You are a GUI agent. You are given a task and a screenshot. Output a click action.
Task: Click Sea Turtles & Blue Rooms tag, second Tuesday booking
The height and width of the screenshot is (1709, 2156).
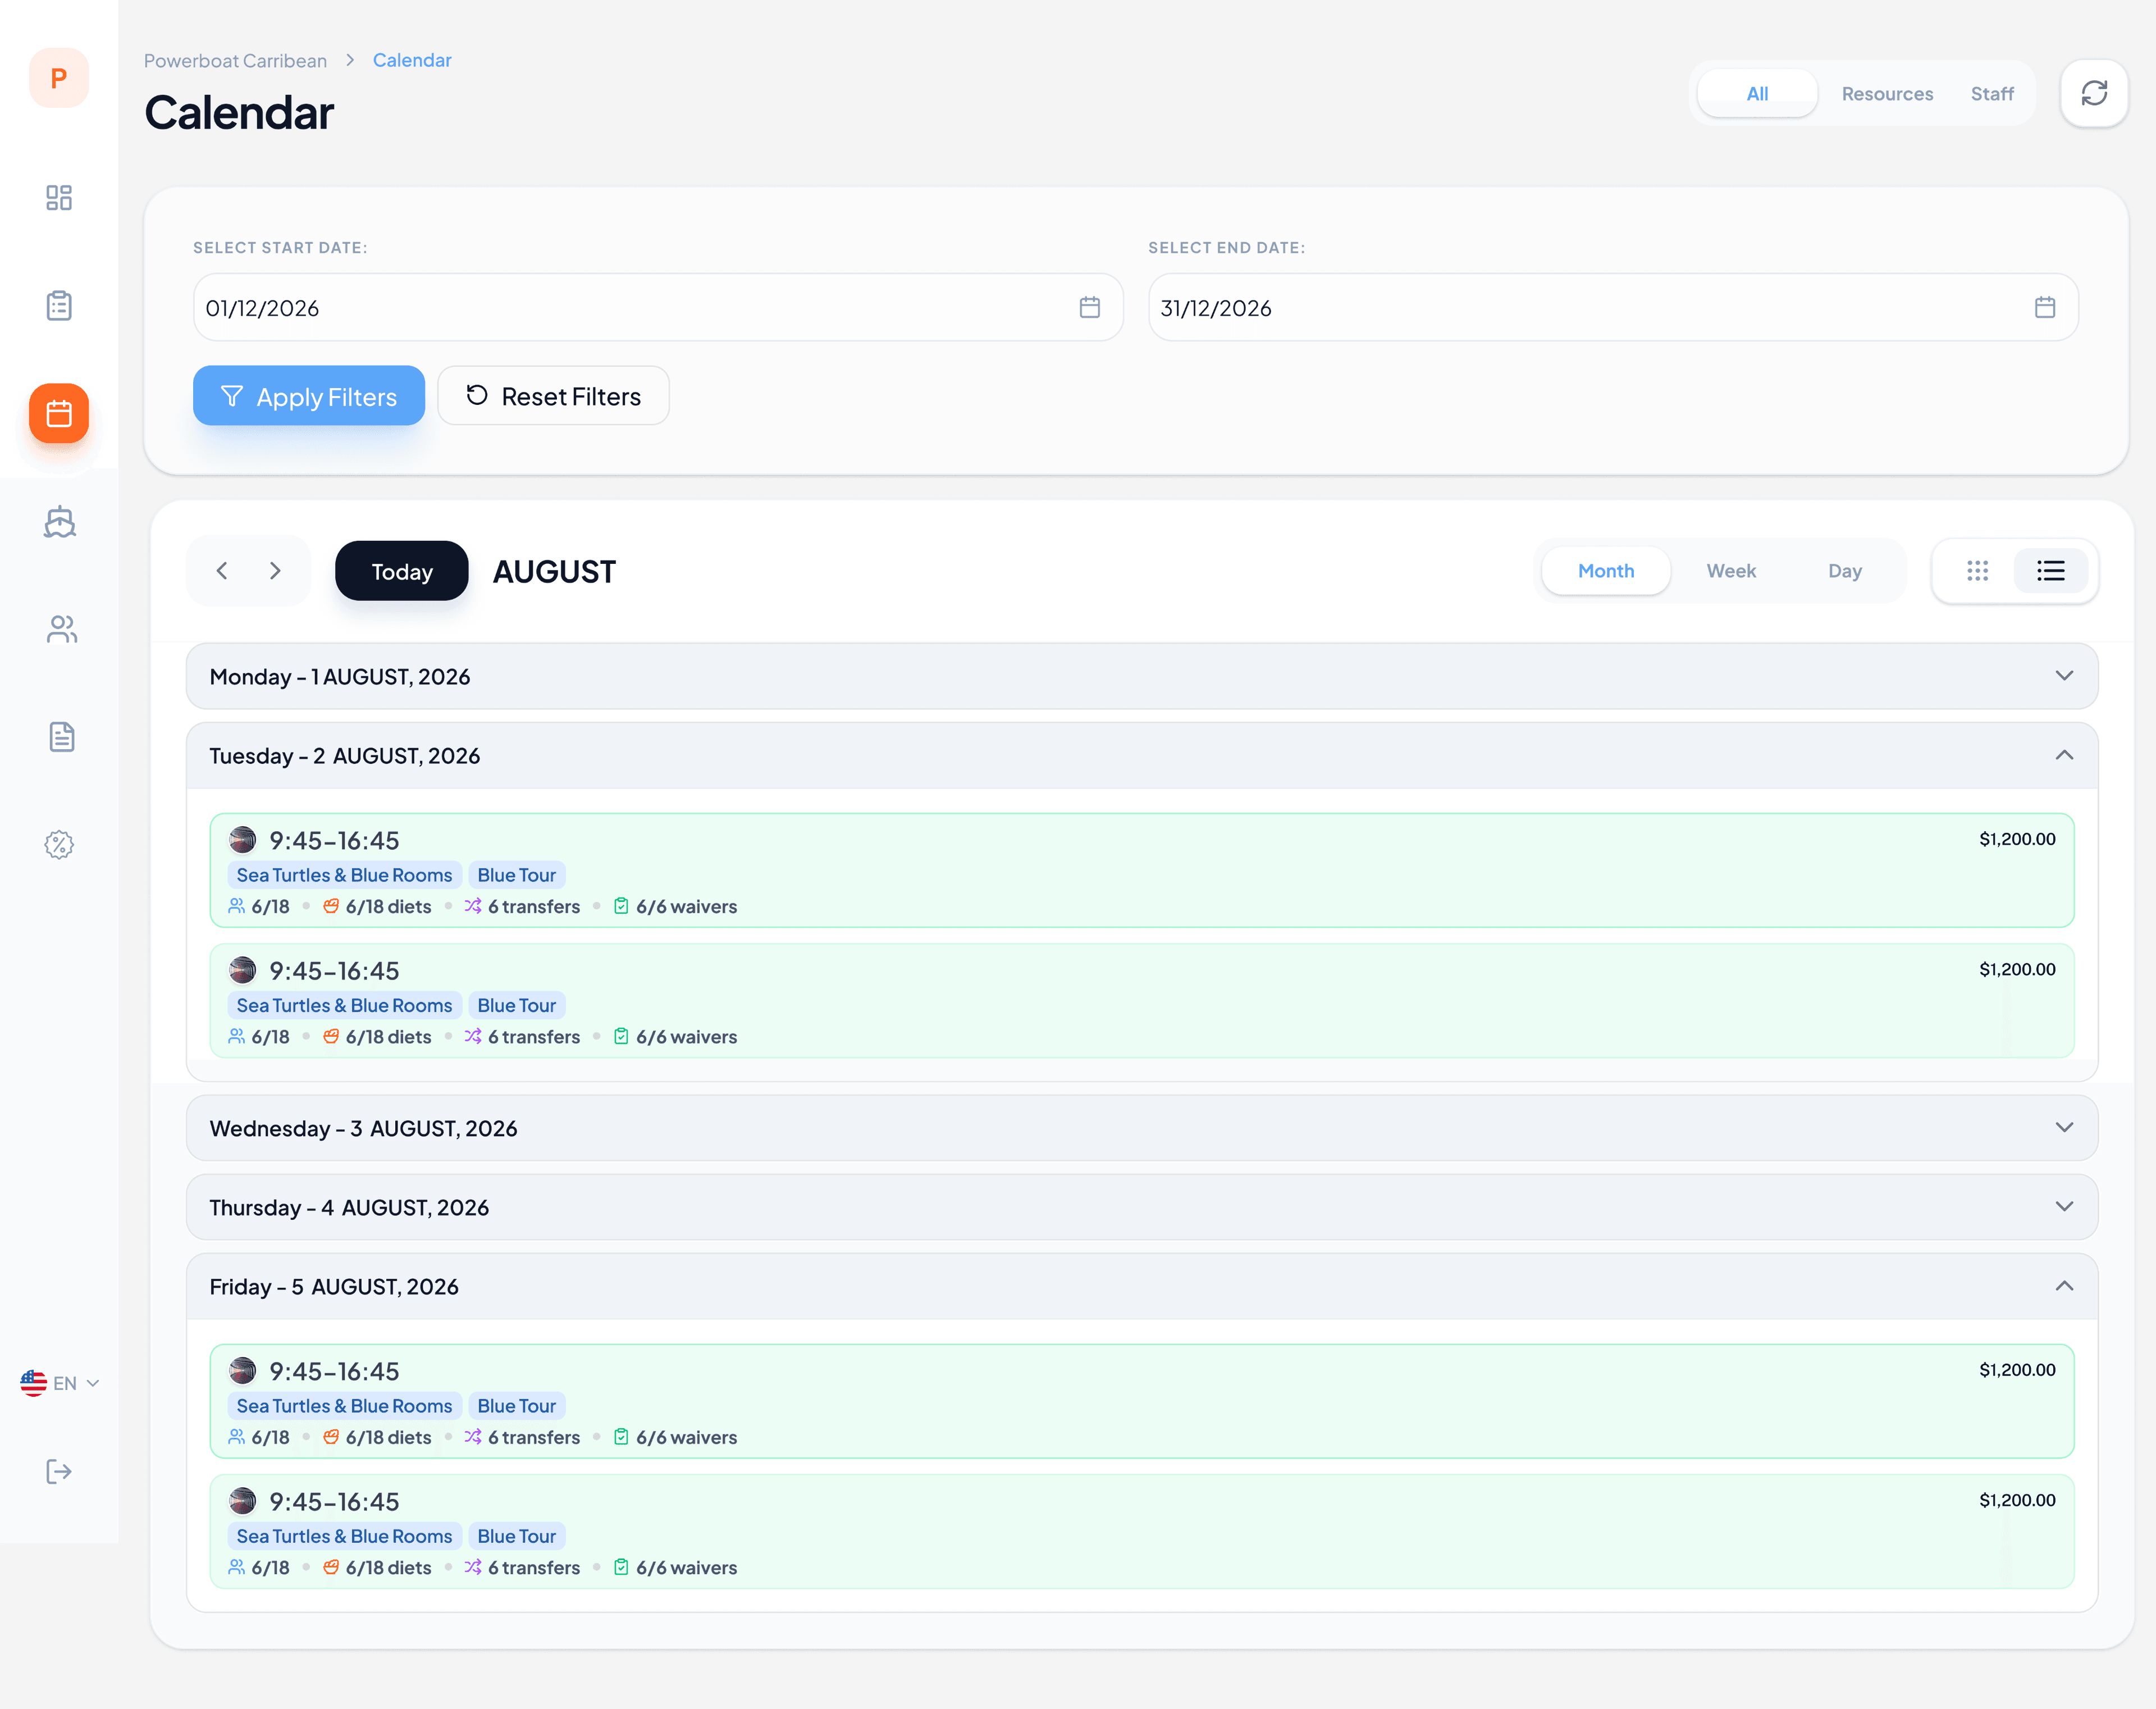click(x=345, y=1005)
